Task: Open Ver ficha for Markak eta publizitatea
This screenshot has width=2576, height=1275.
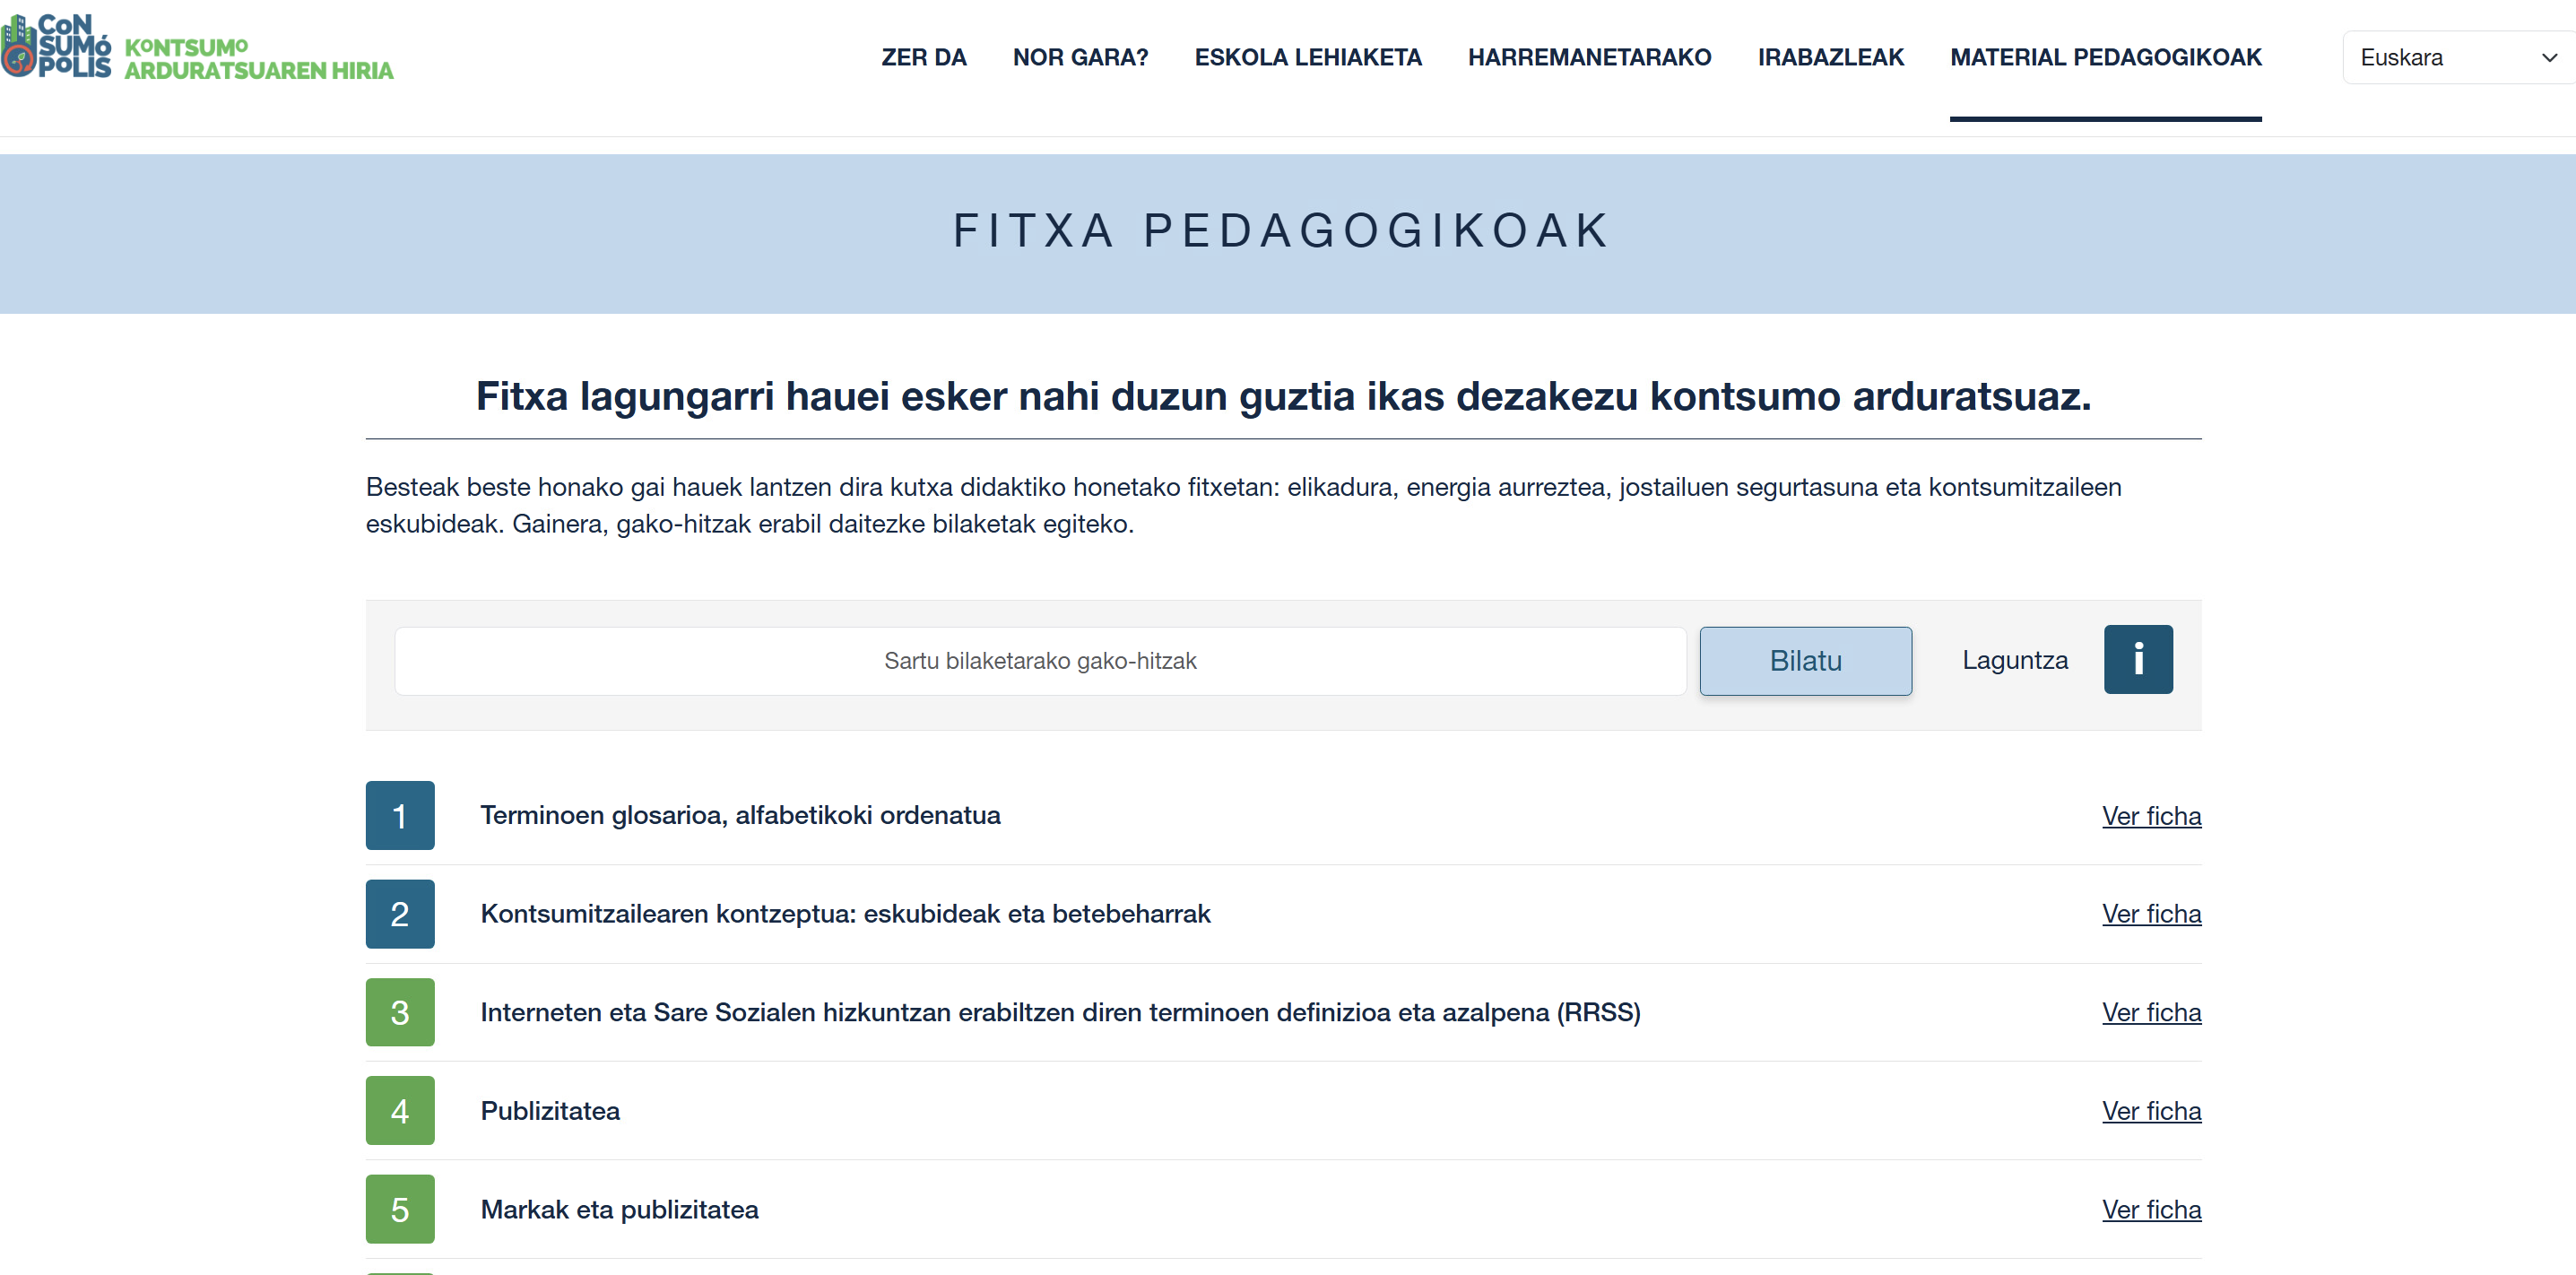Action: (2151, 1210)
